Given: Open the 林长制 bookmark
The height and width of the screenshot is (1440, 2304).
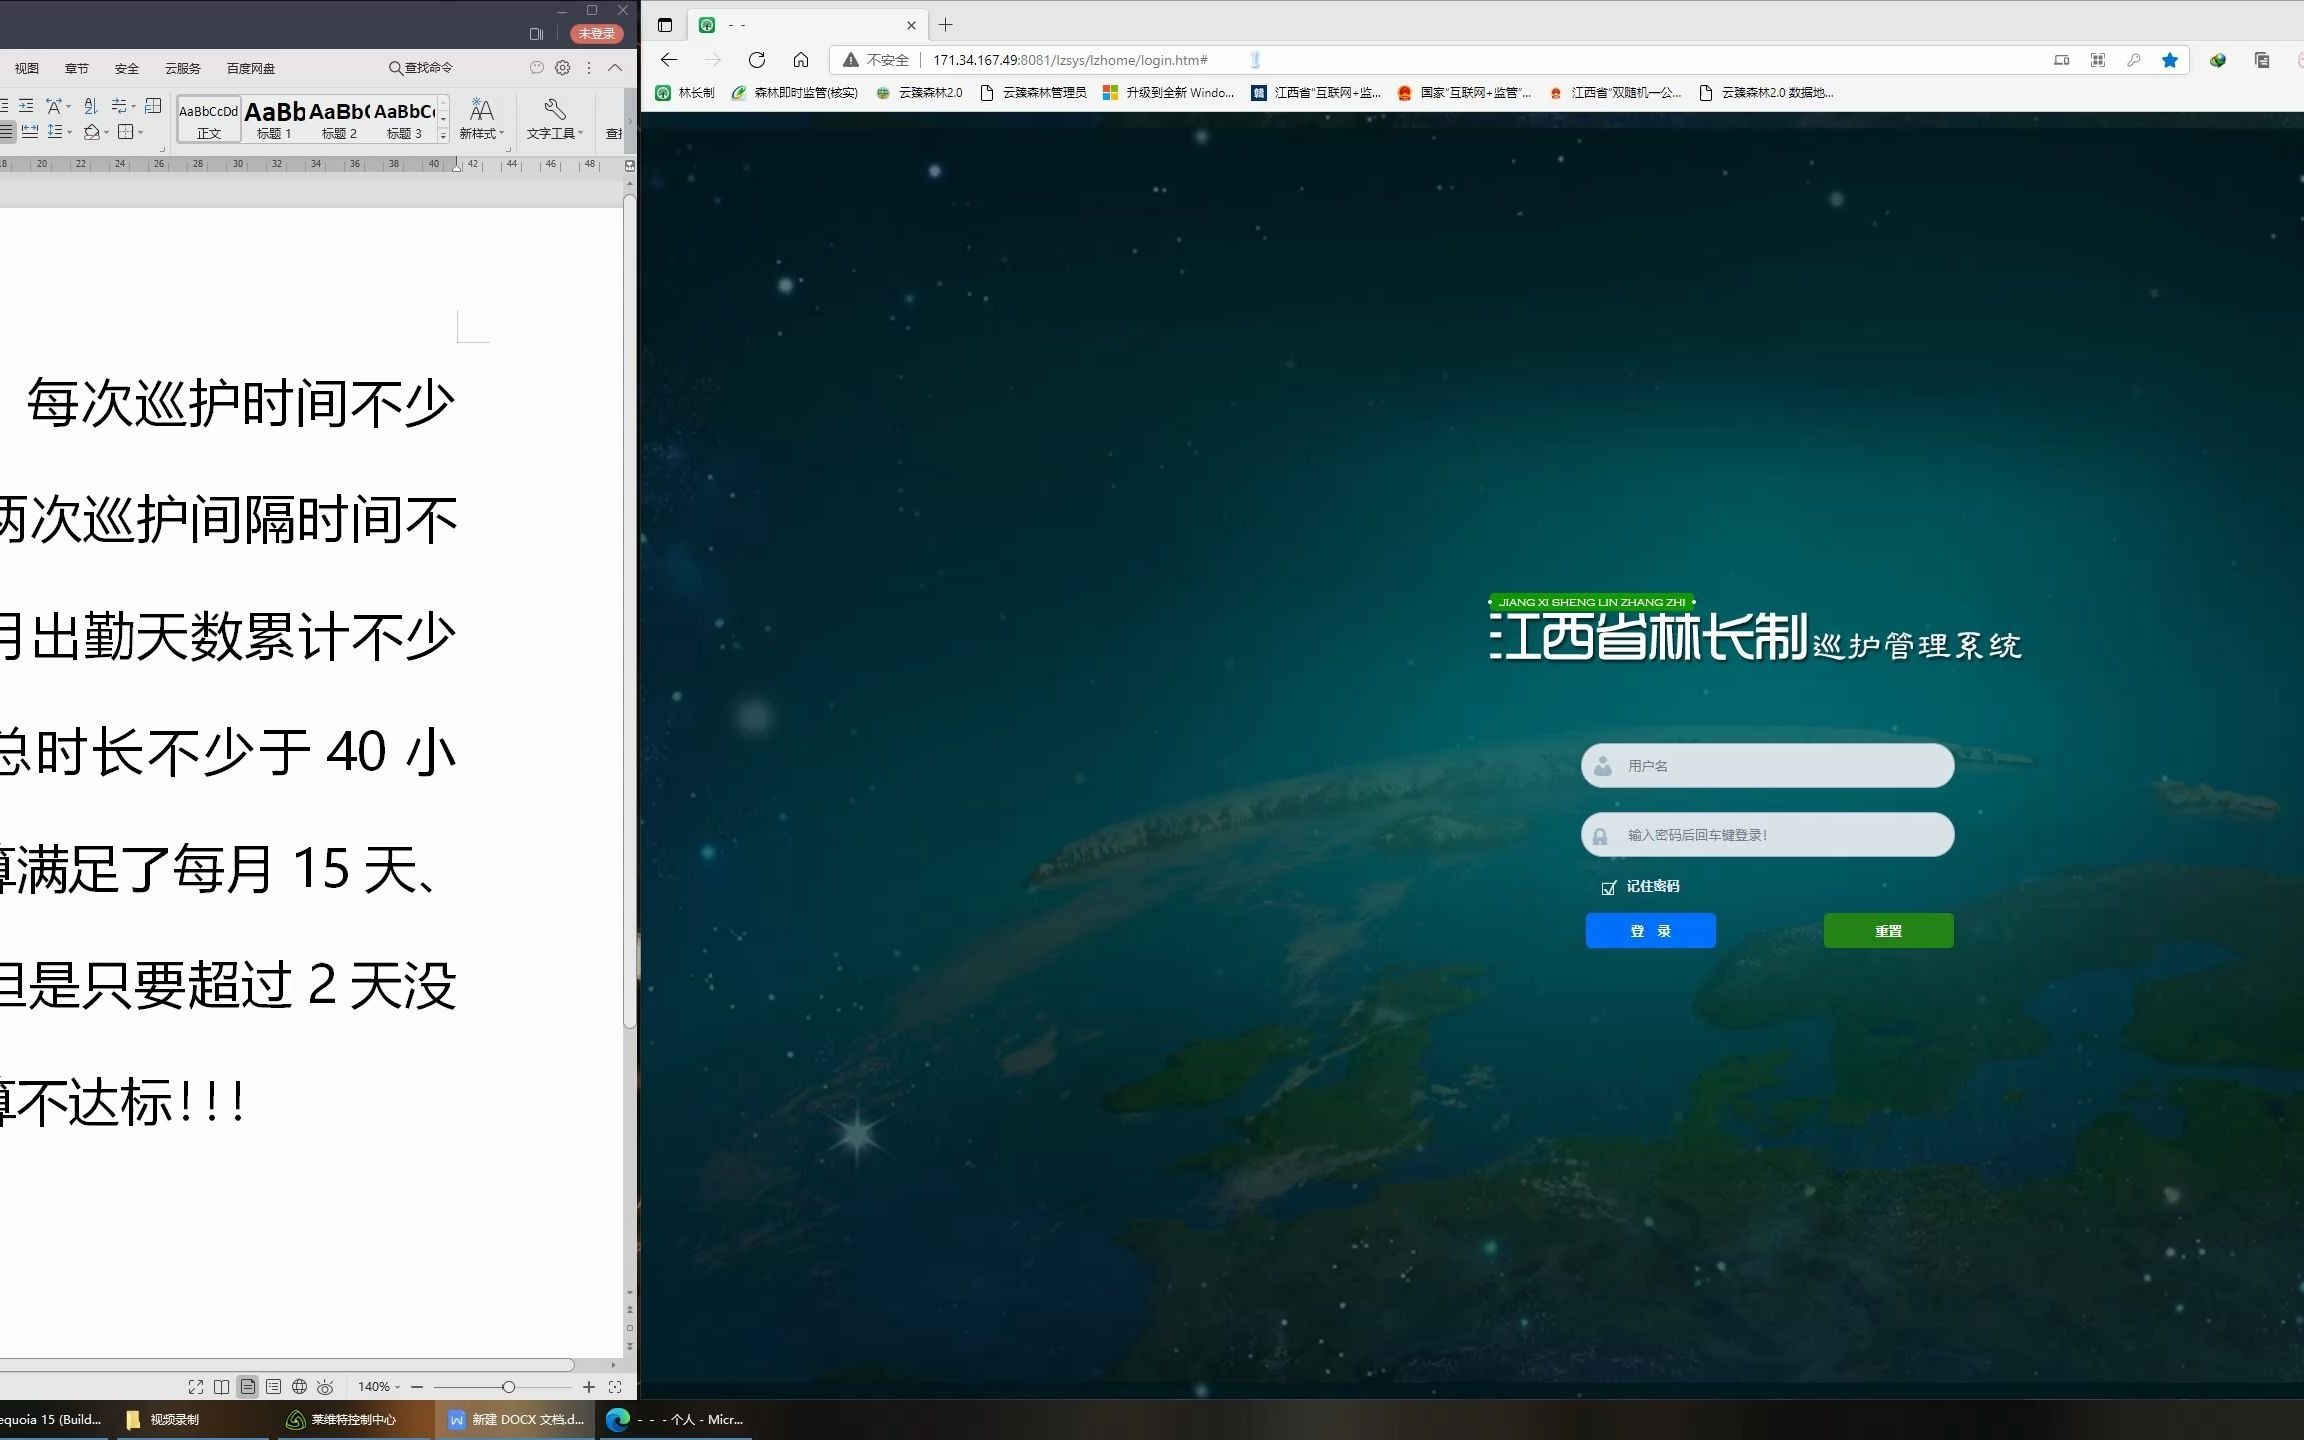Looking at the screenshot, I should tap(686, 93).
